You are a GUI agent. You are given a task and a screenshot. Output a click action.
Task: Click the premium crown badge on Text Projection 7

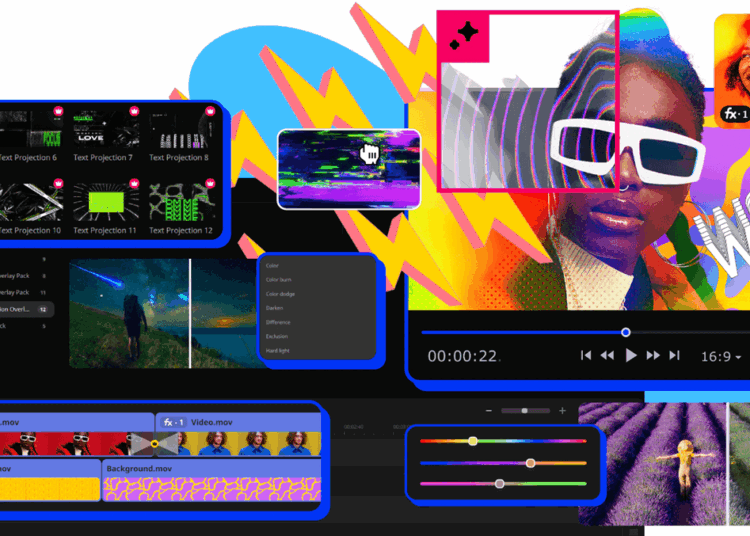pos(134,111)
